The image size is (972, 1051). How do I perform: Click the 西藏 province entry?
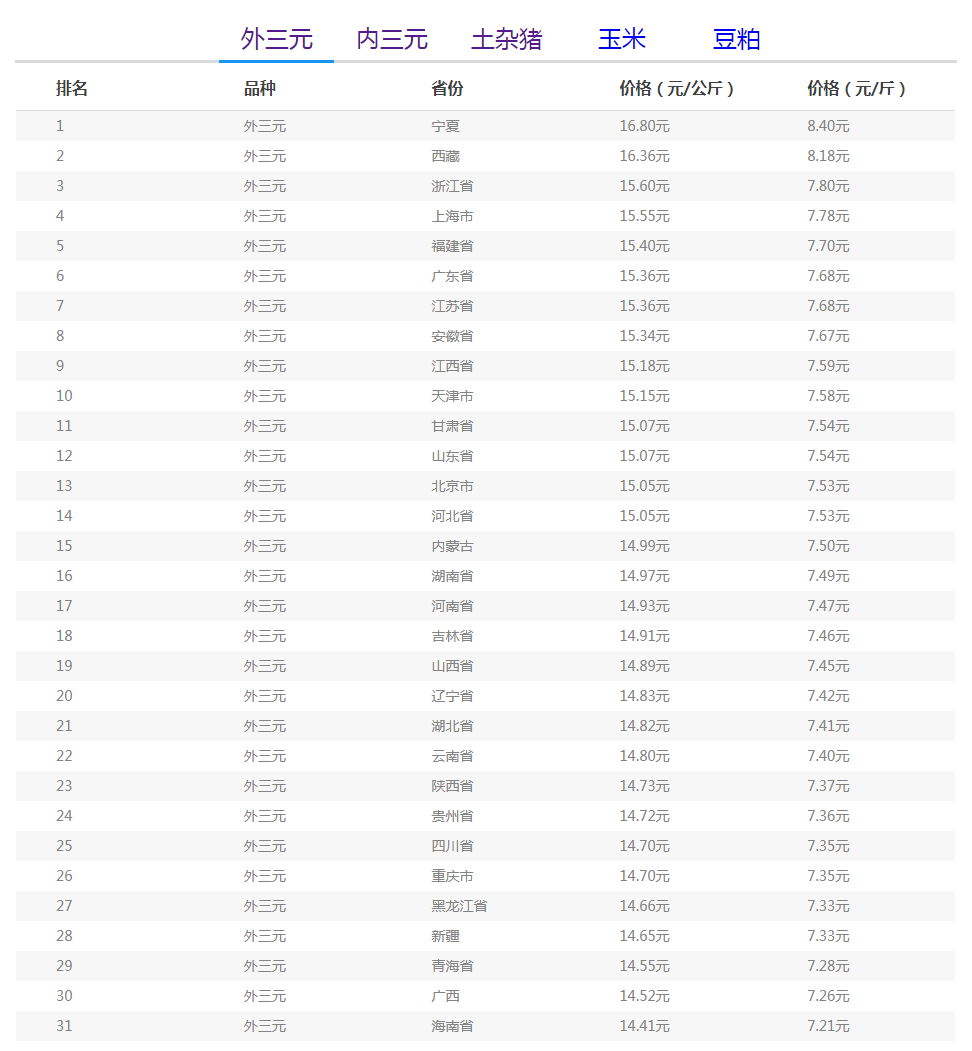[446, 156]
